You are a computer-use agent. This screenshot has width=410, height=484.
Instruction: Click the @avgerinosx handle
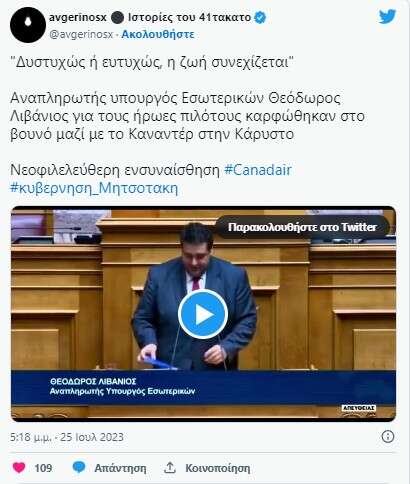click(x=81, y=34)
